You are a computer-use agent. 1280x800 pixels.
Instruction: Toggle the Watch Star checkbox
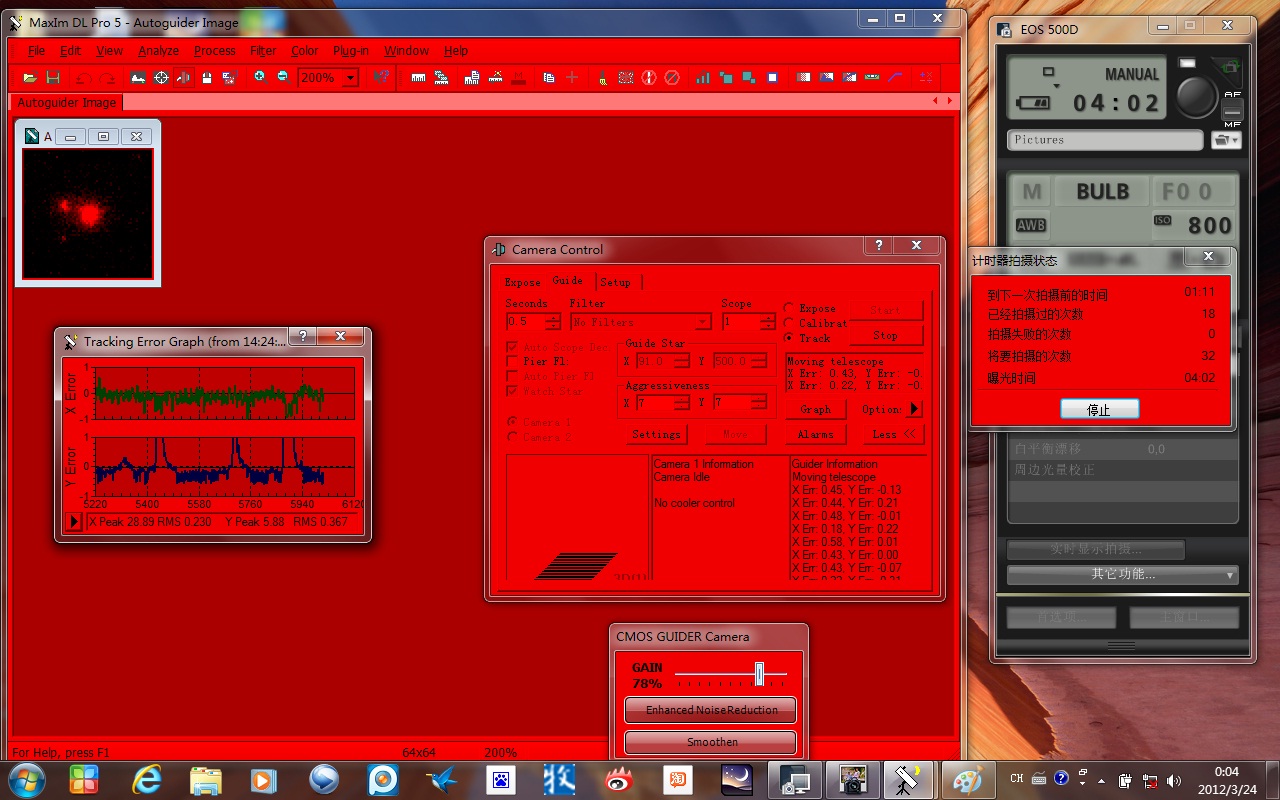(513, 391)
